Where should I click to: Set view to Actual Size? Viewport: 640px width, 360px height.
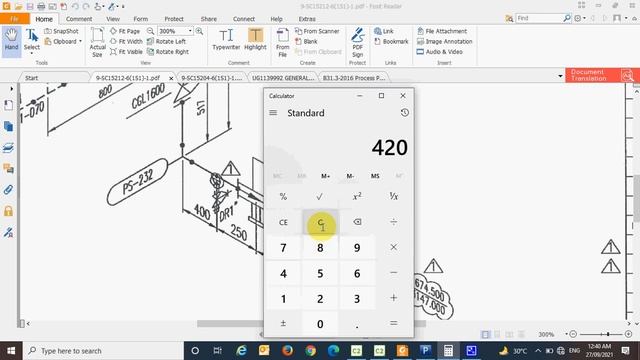click(98, 42)
